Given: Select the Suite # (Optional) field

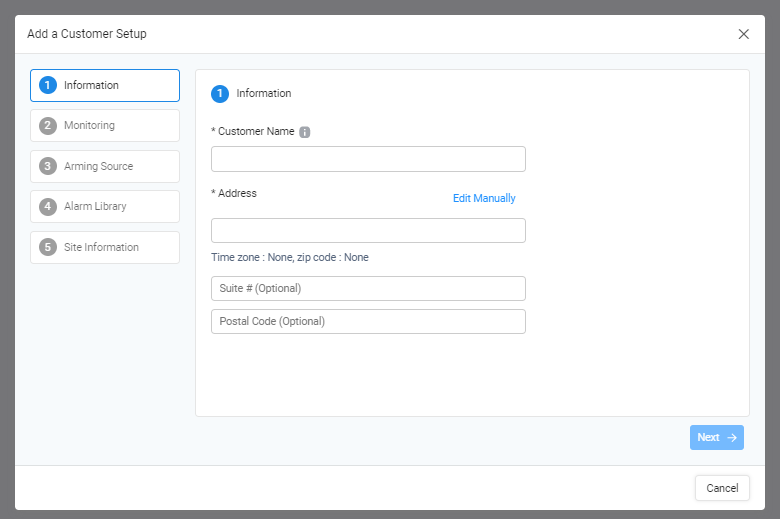Looking at the screenshot, I should click(368, 289).
